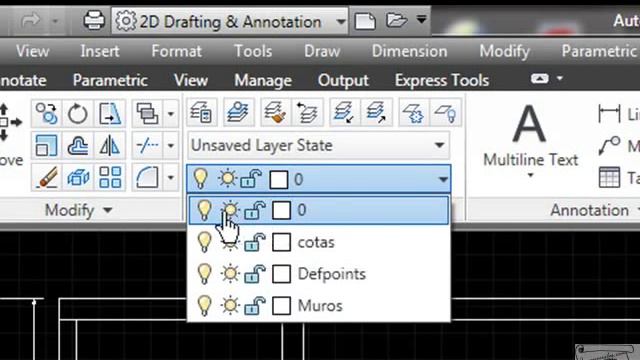Select the Bring to Front draw order icon
640x360 pixels.
pos(147,113)
